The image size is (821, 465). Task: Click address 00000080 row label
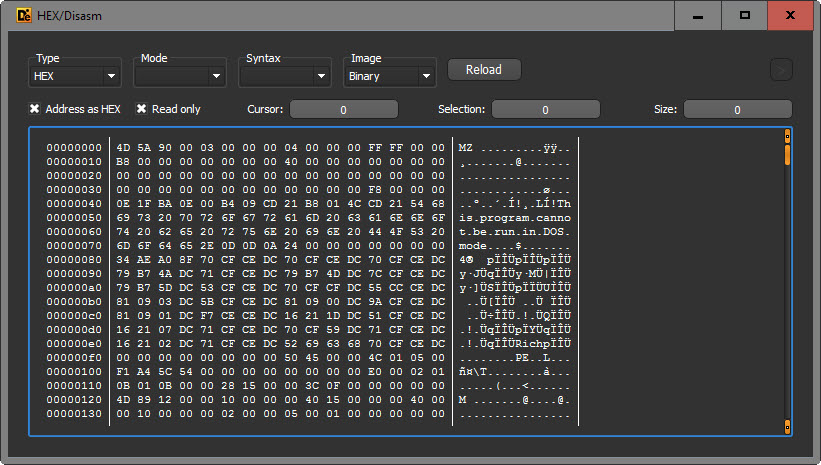74,260
